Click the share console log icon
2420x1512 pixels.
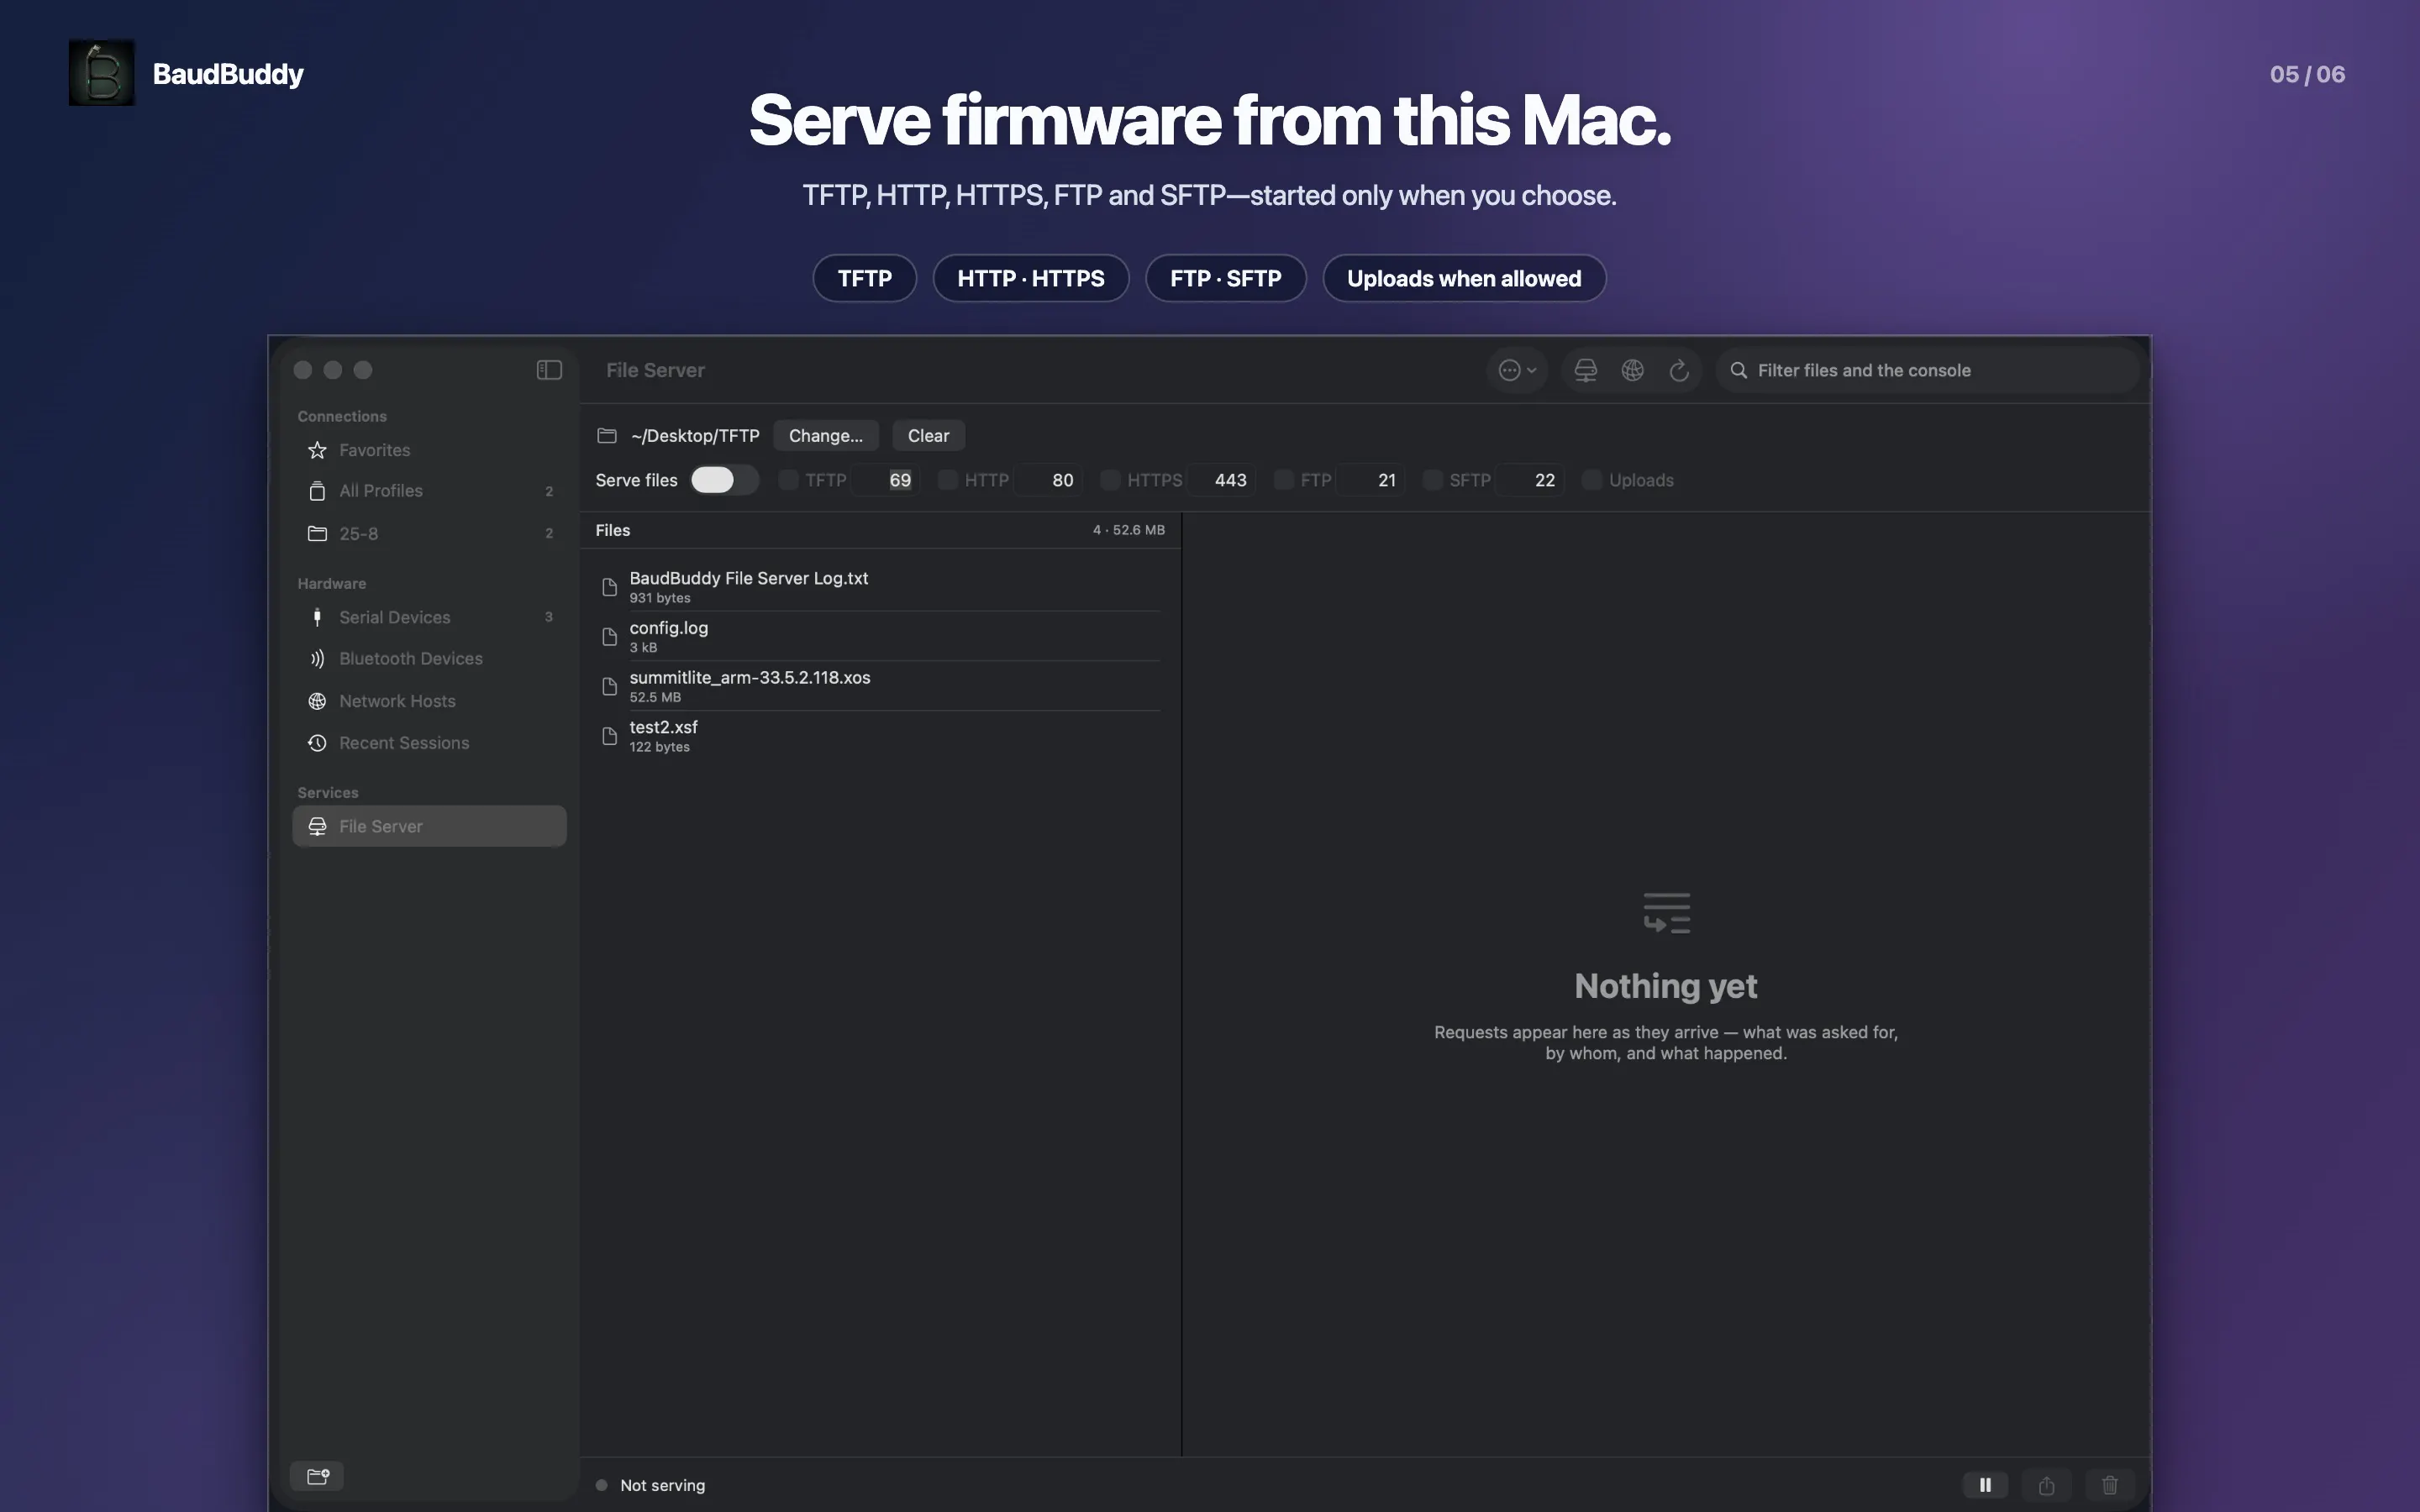(2047, 1485)
